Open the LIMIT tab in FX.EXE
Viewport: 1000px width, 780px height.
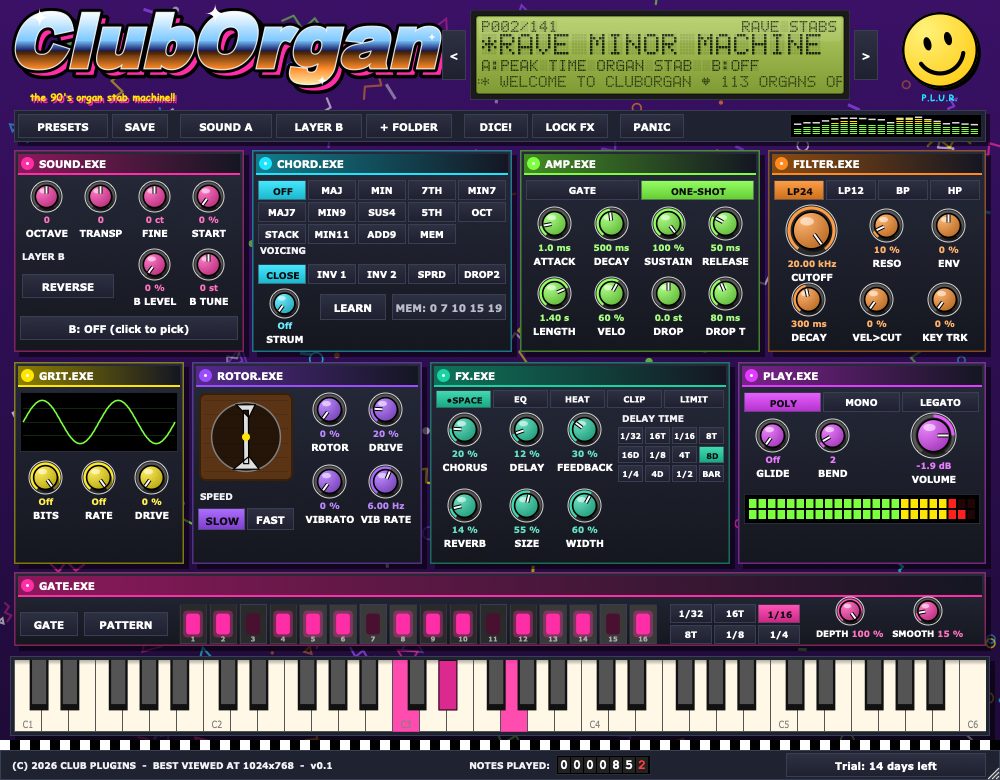(694, 399)
